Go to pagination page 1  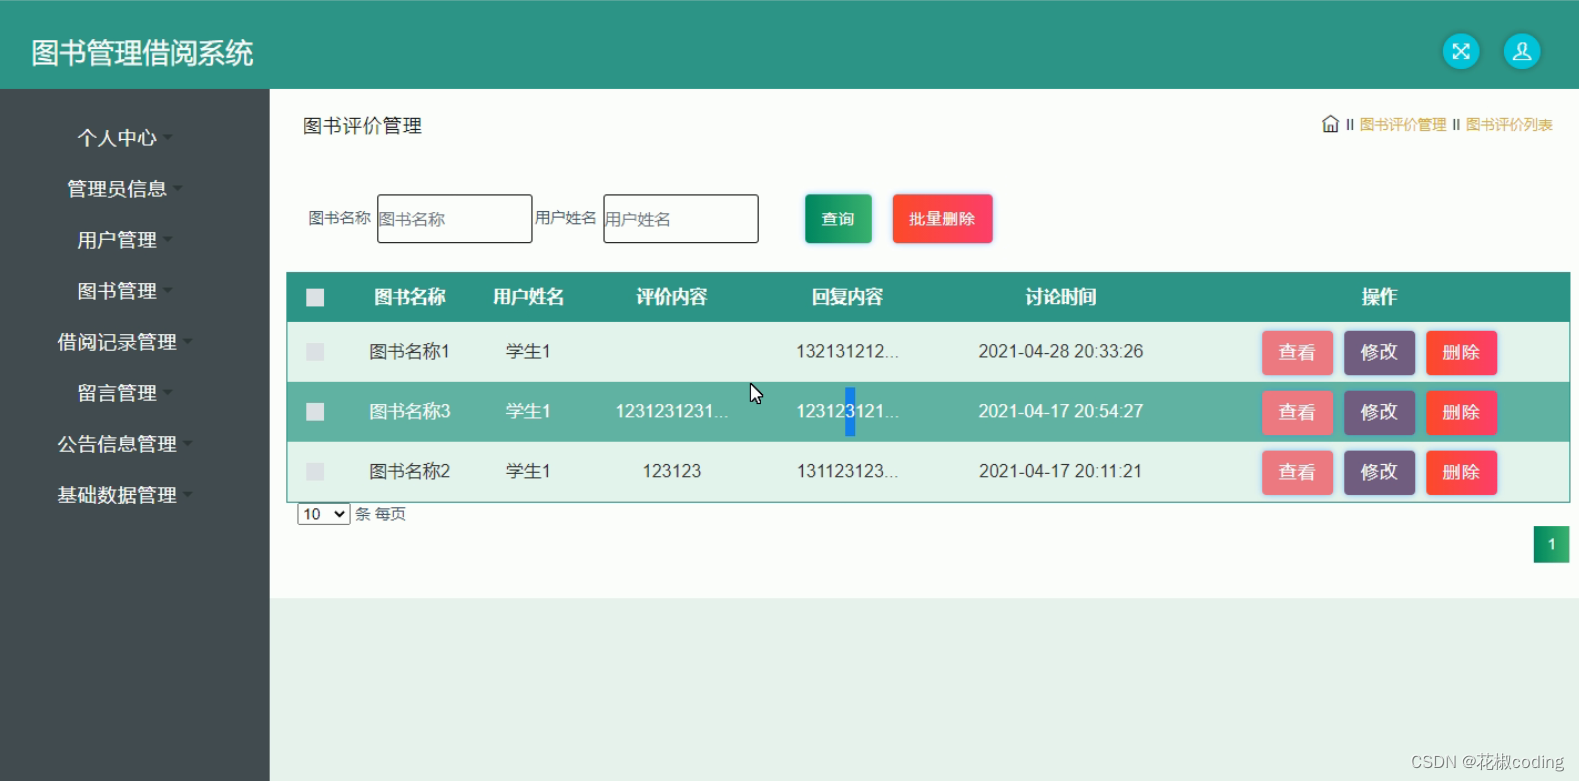pyautogui.click(x=1551, y=545)
